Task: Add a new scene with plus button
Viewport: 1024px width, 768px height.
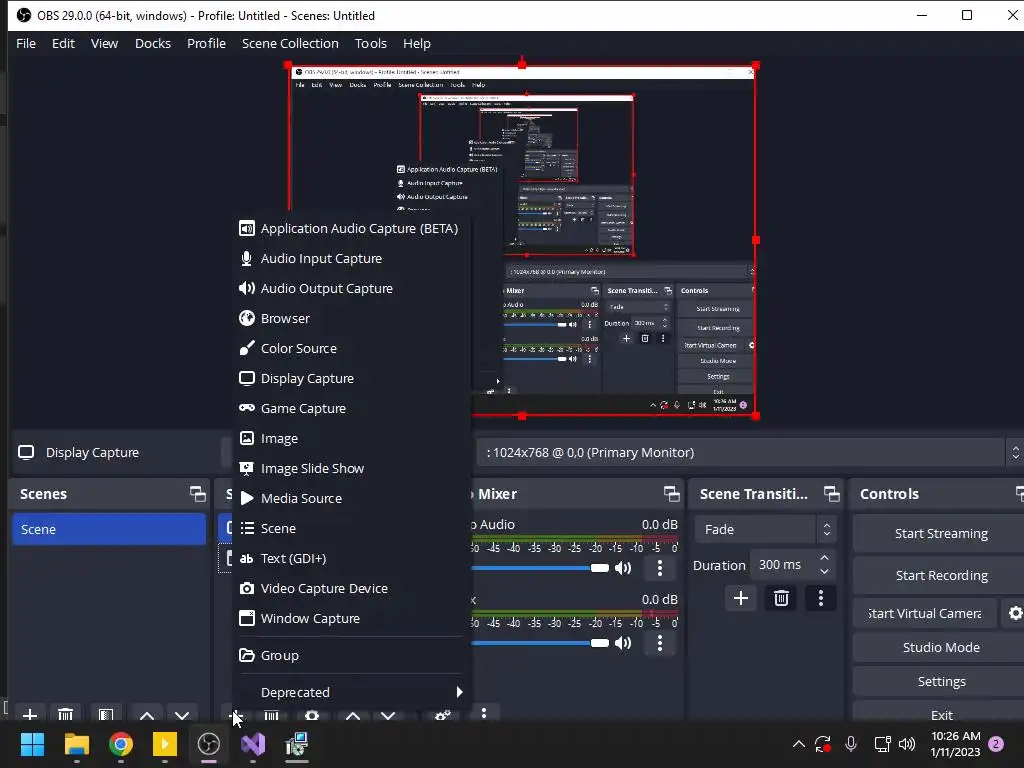Action: tap(29, 714)
